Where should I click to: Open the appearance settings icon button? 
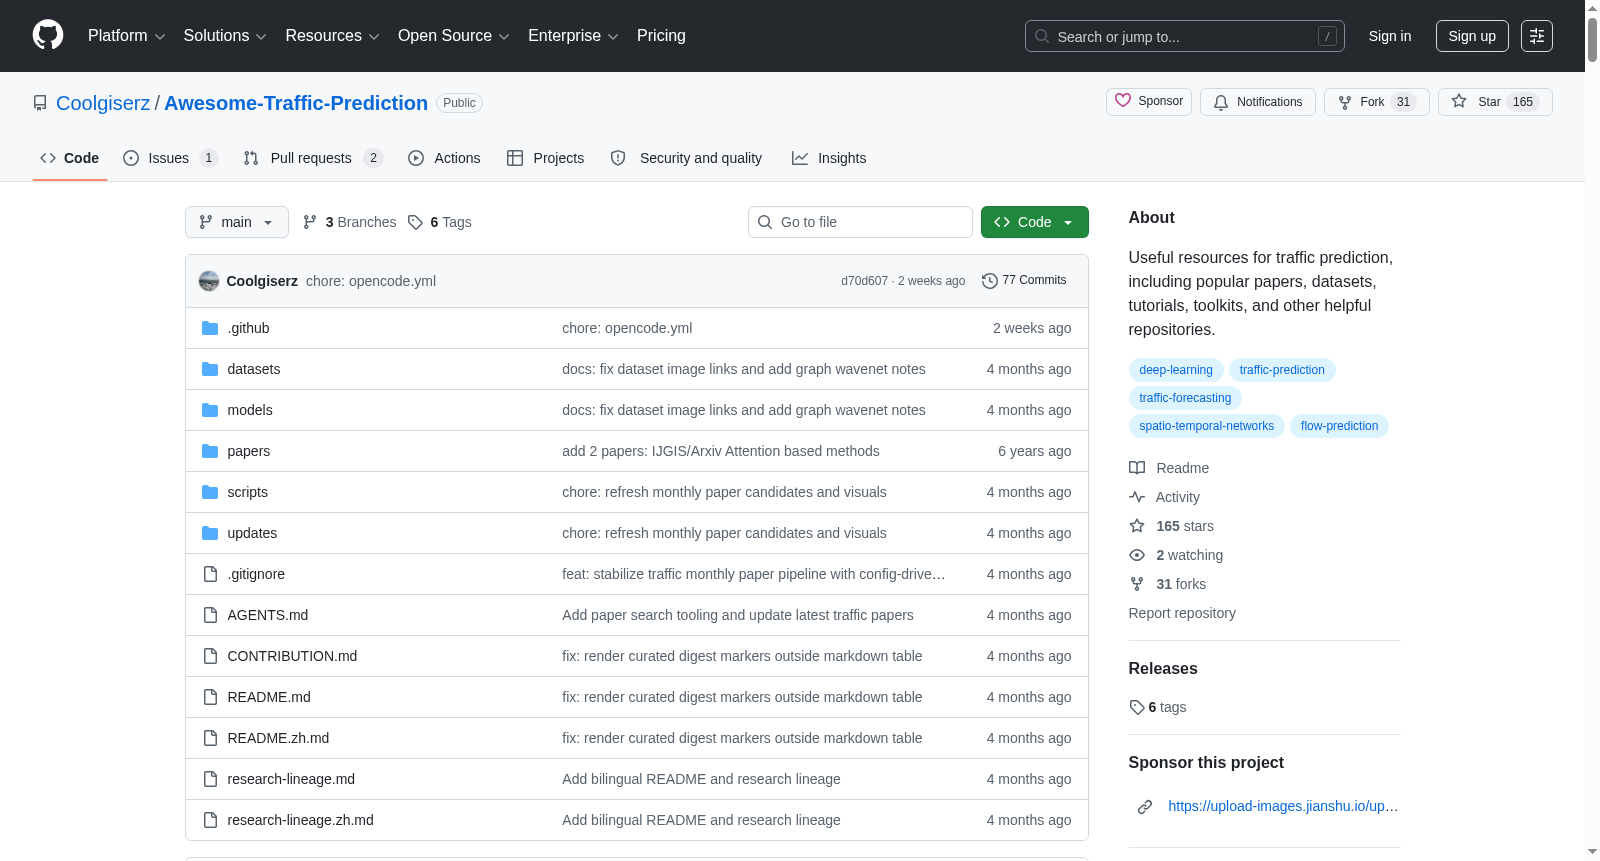(x=1537, y=36)
